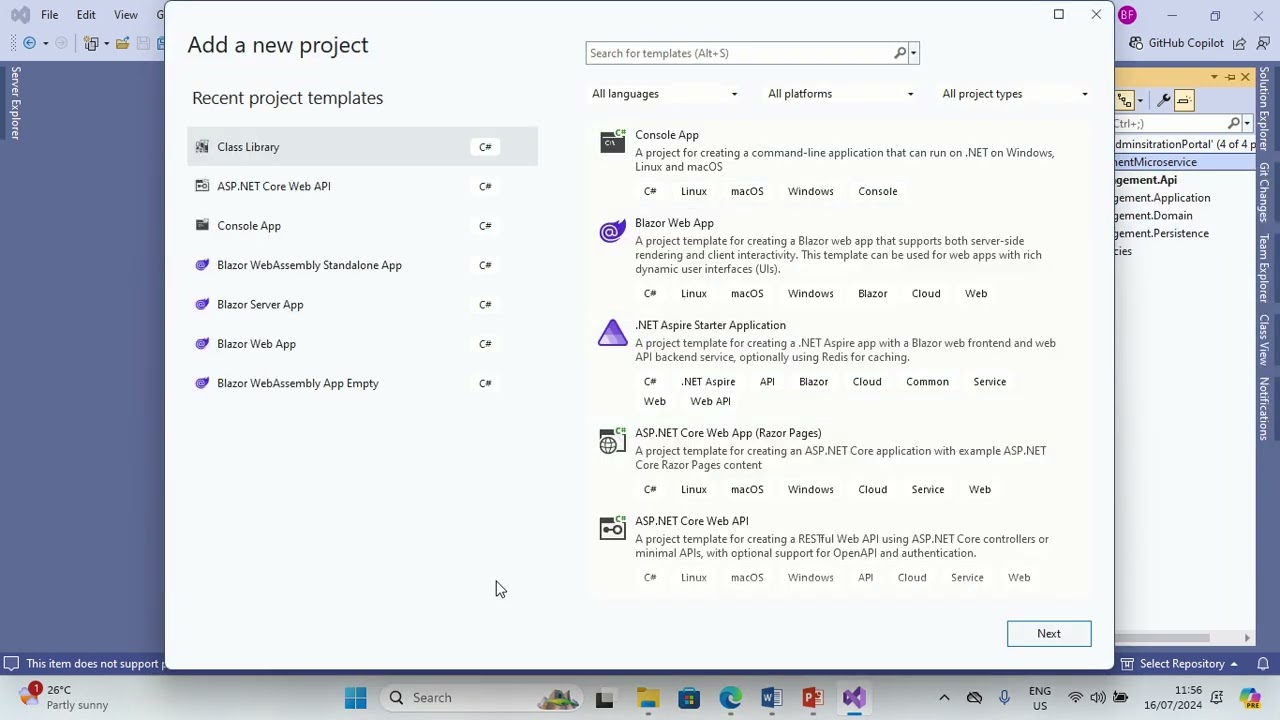
Task: Open Solution Explorer search options dropdown
Action: pos(1247,123)
